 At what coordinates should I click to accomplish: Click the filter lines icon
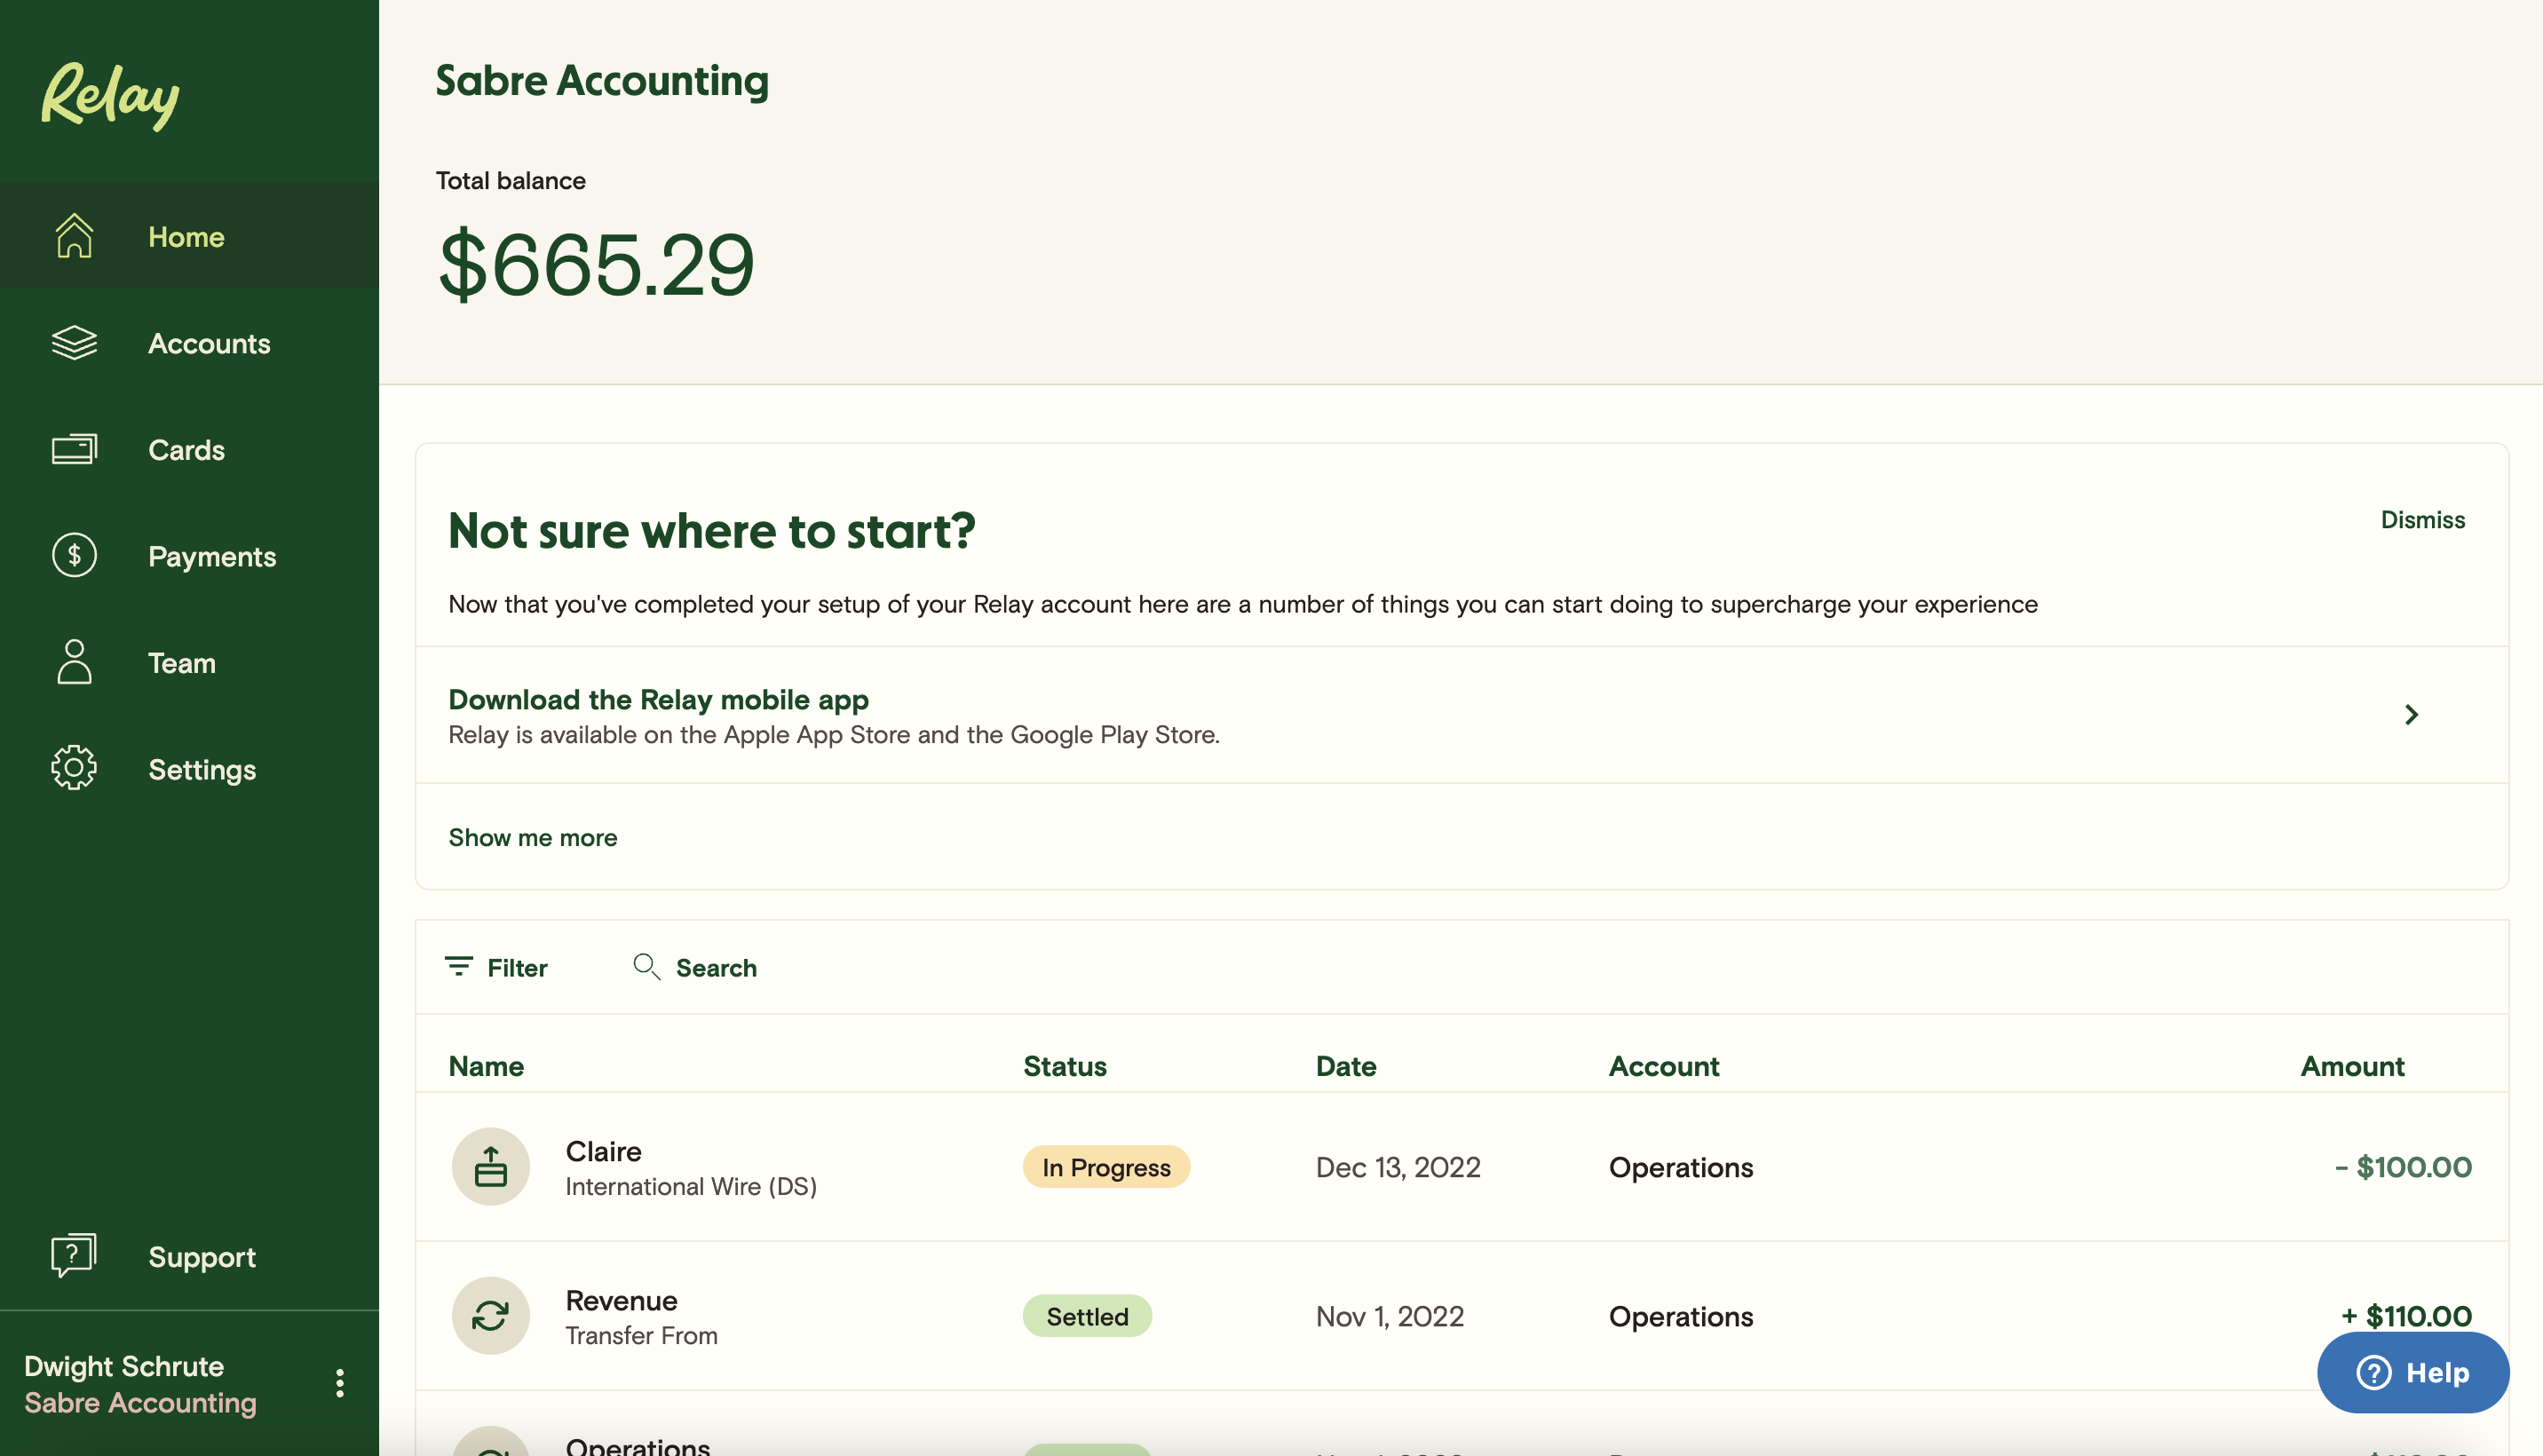[x=459, y=966]
